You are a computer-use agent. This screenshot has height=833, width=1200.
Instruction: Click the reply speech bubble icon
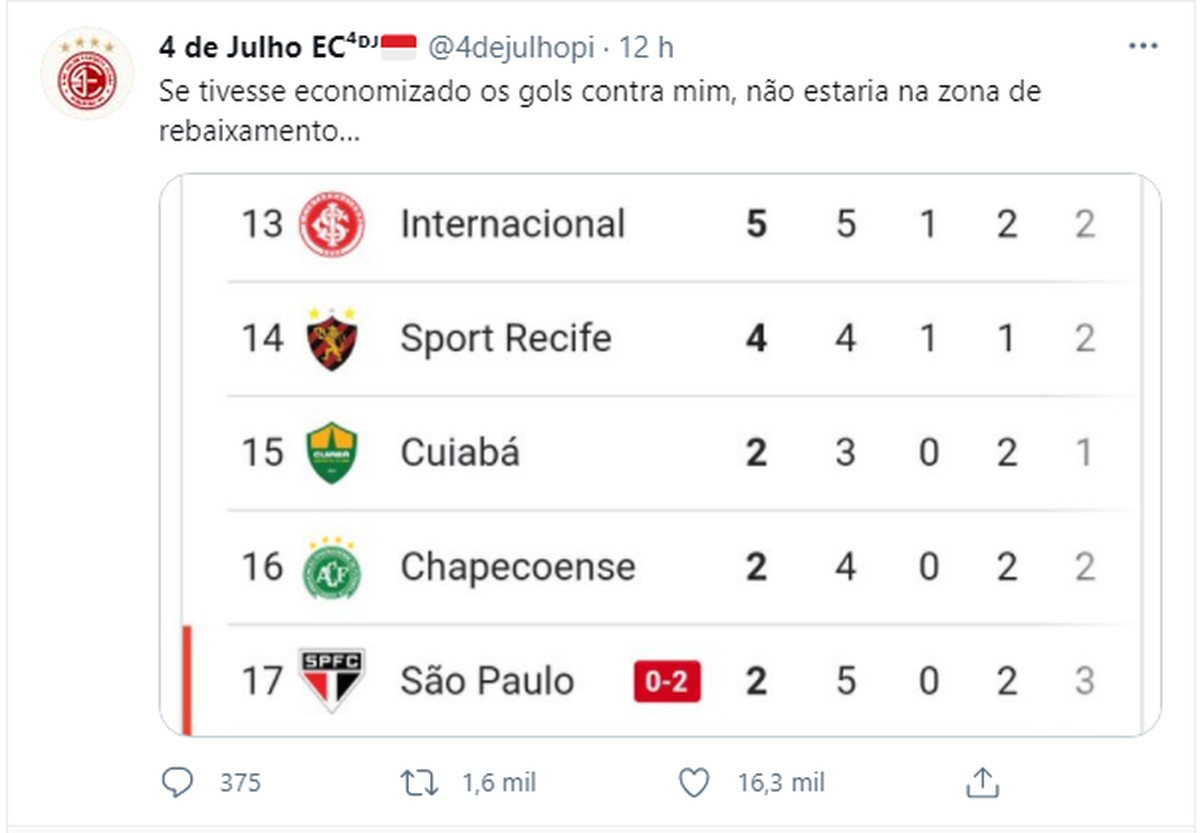coord(177,782)
